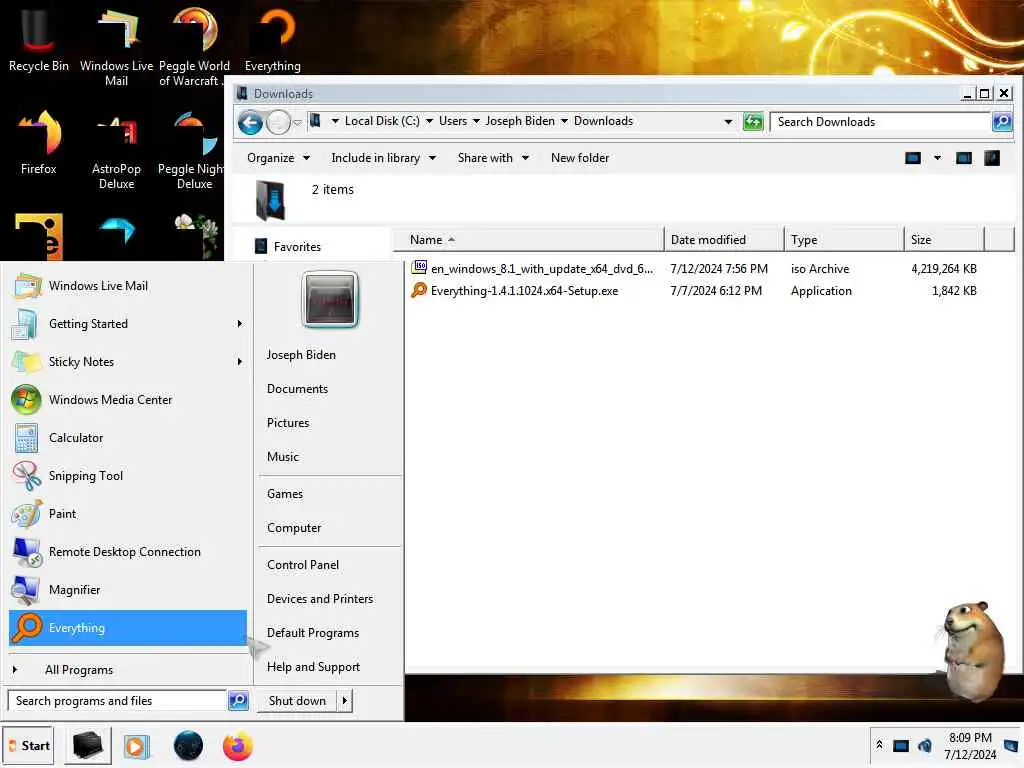This screenshot has height=768, width=1024.
Task: Expand the Shut down options arrow
Action: pyautogui.click(x=344, y=701)
